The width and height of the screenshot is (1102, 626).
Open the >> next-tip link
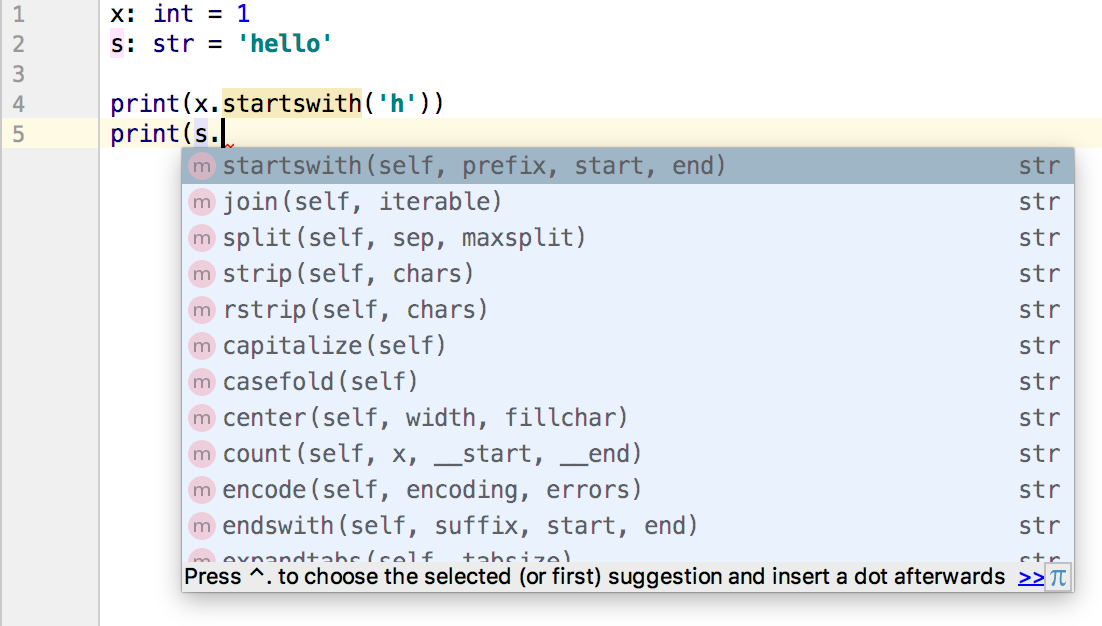[1030, 577]
